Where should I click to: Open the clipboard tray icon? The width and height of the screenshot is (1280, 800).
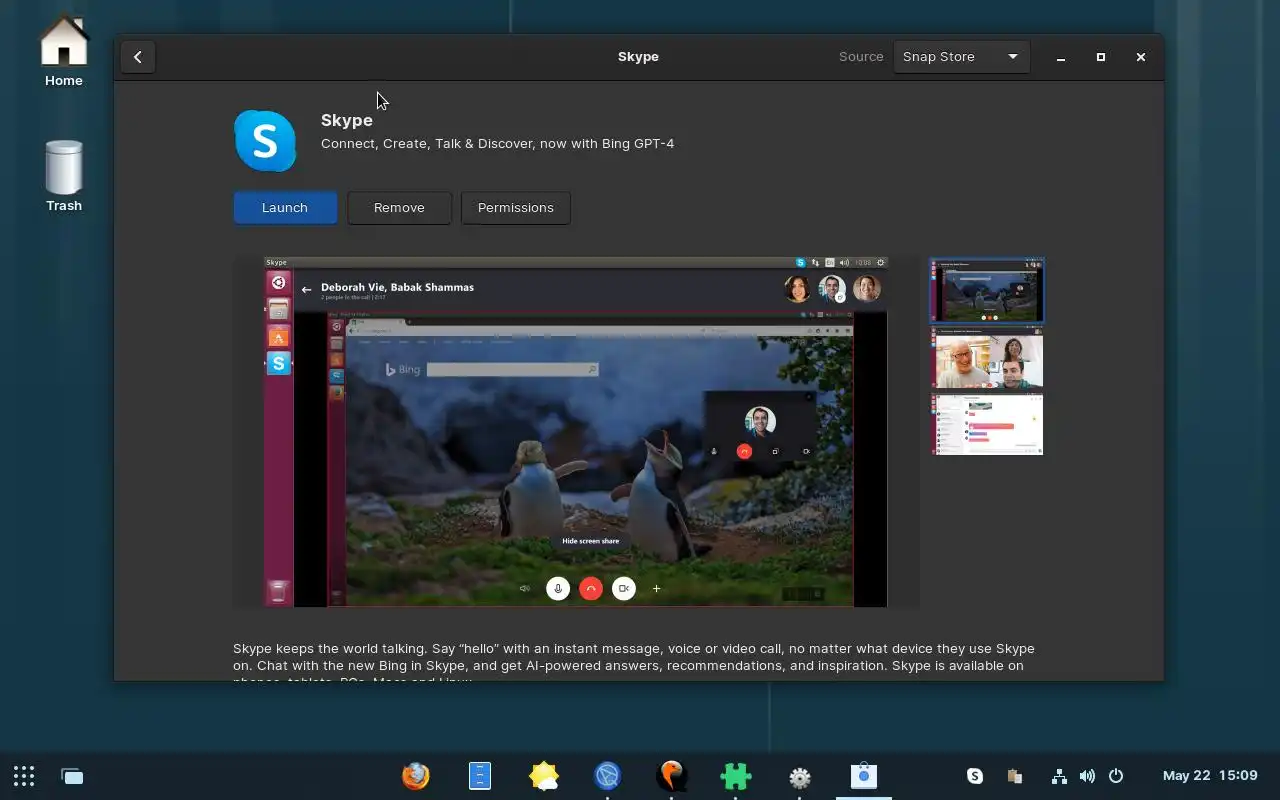[x=1014, y=776]
